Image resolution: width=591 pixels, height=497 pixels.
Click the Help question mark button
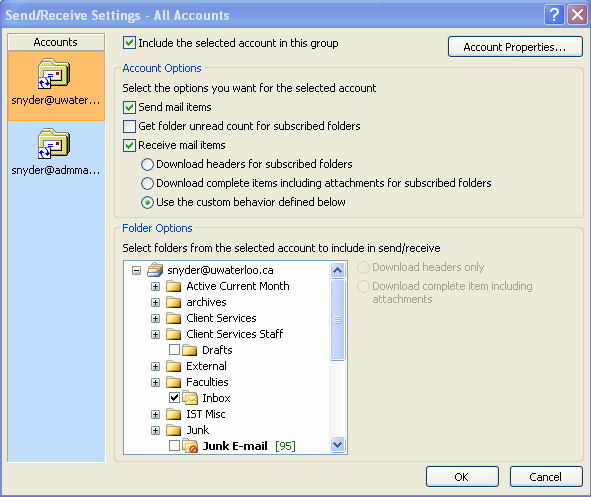pos(554,15)
